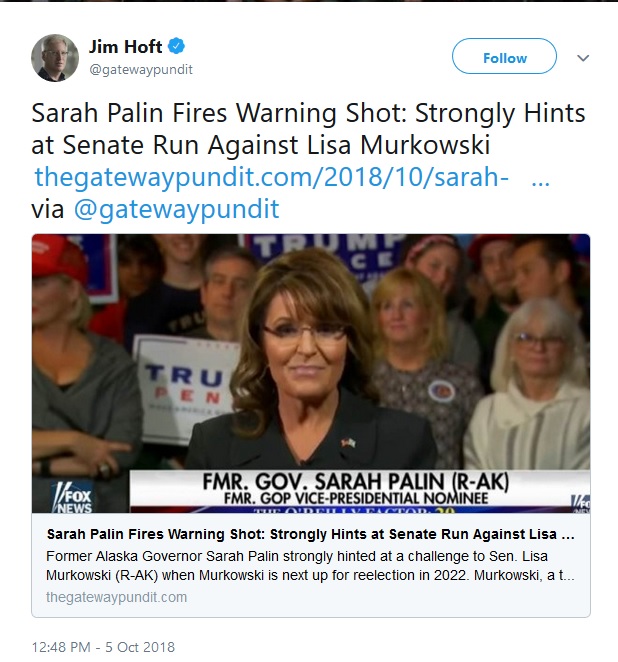Open the Jim Hoft display name
The image size is (618, 662).
[125, 46]
